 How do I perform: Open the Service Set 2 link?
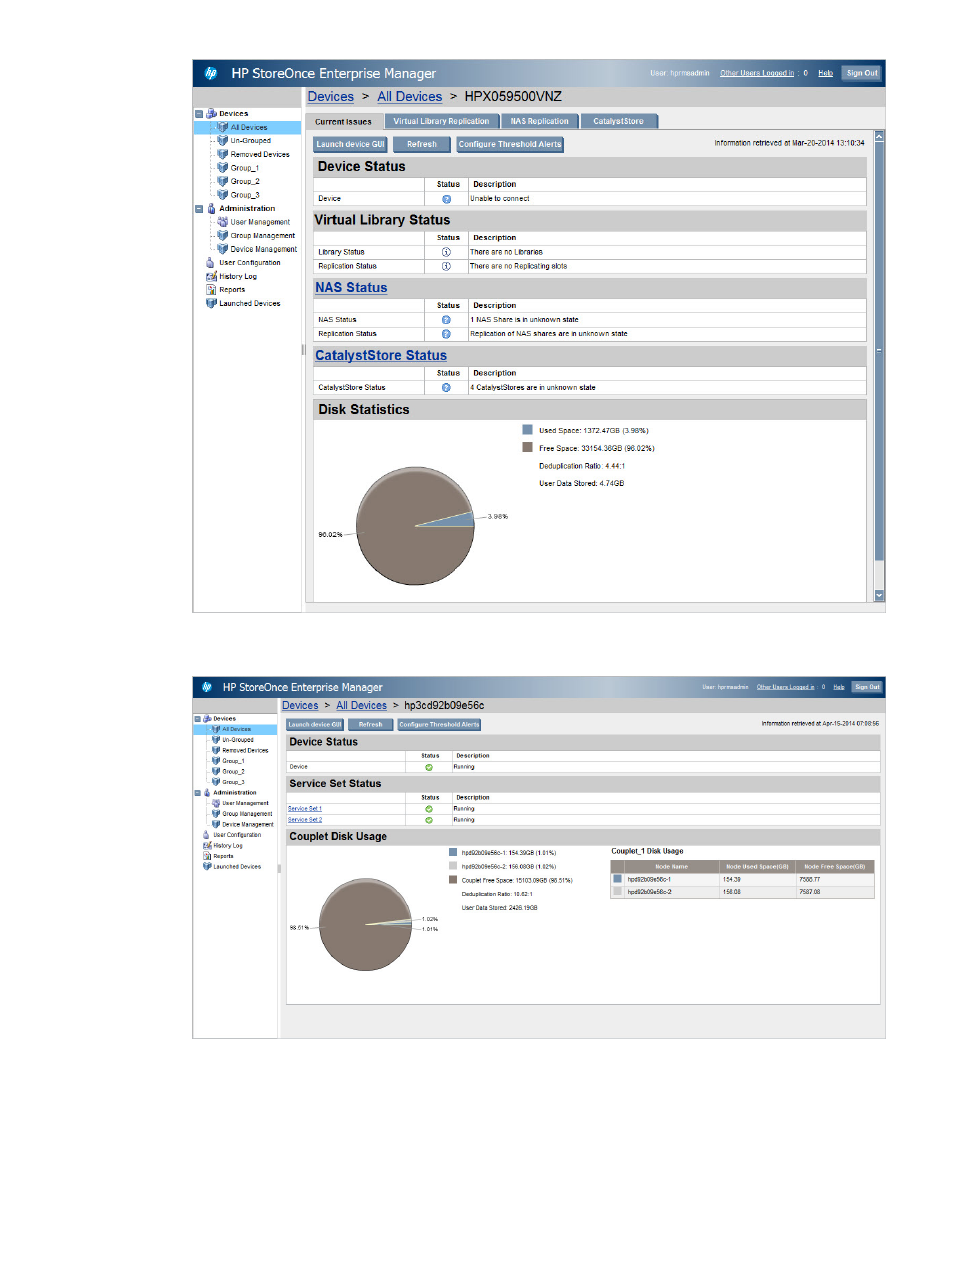point(305,820)
